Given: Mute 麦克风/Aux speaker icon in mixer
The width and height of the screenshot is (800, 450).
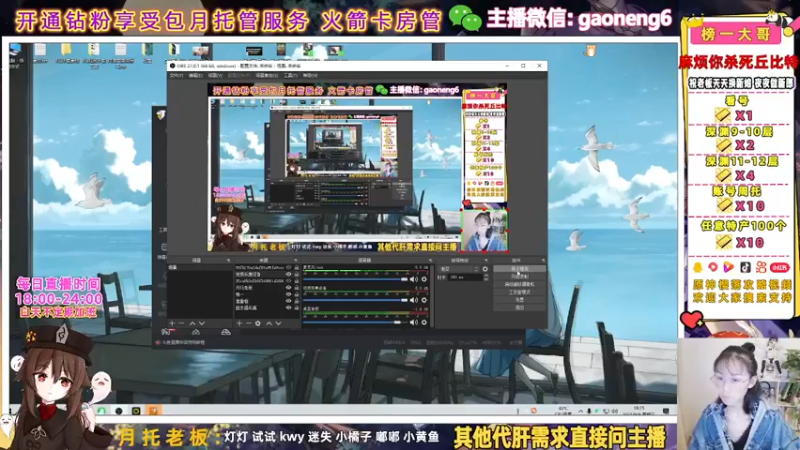Looking at the screenshot, I should click(414, 279).
